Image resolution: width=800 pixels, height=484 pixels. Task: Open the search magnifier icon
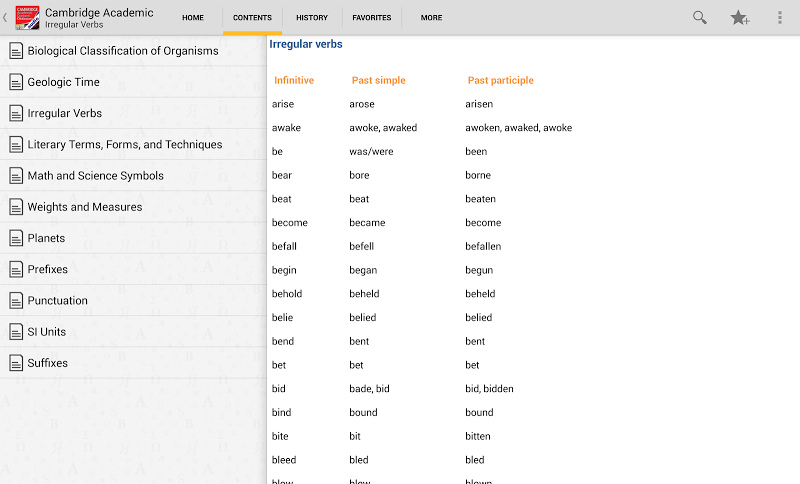pyautogui.click(x=700, y=17)
